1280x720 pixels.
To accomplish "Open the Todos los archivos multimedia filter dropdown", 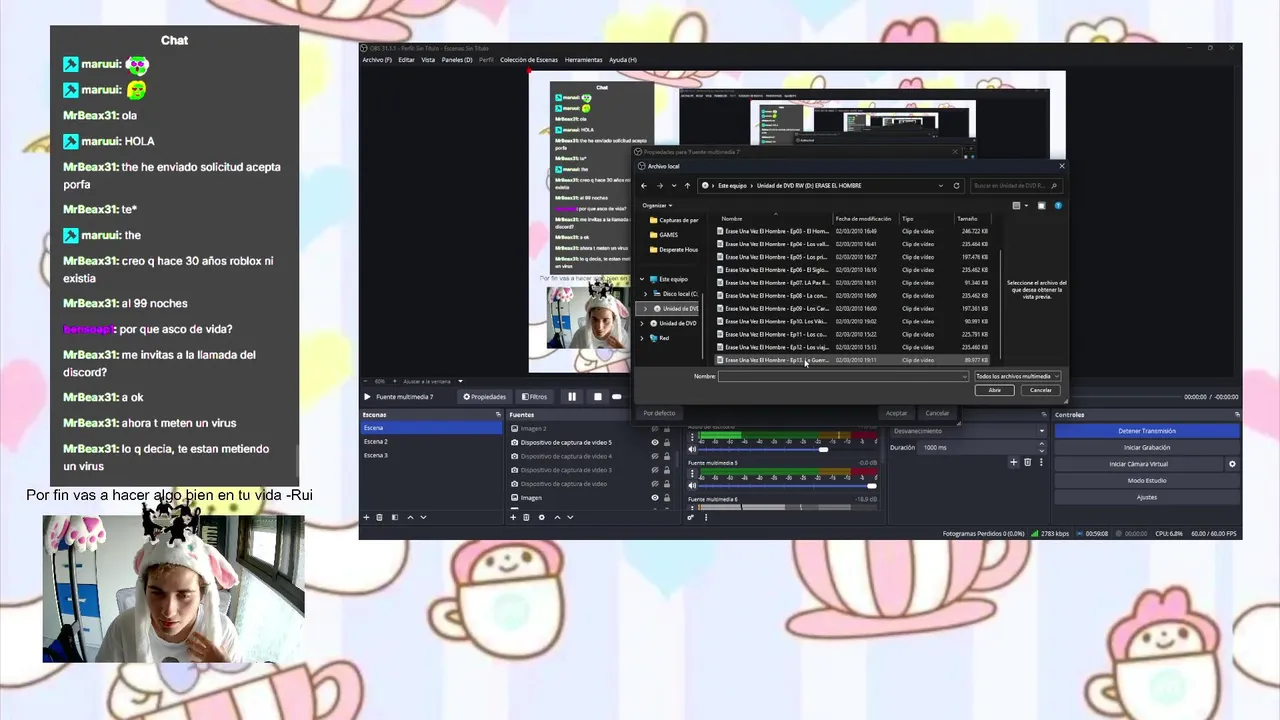I will (1017, 376).
